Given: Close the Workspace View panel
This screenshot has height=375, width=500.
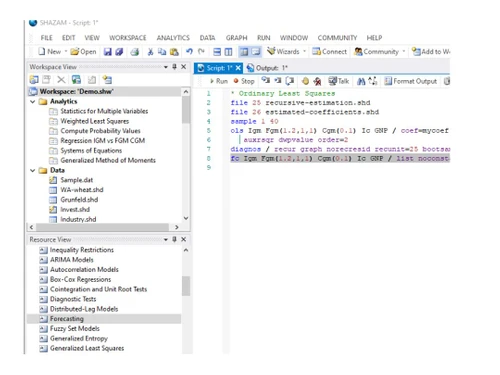Looking at the screenshot, I should click(183, 67).
